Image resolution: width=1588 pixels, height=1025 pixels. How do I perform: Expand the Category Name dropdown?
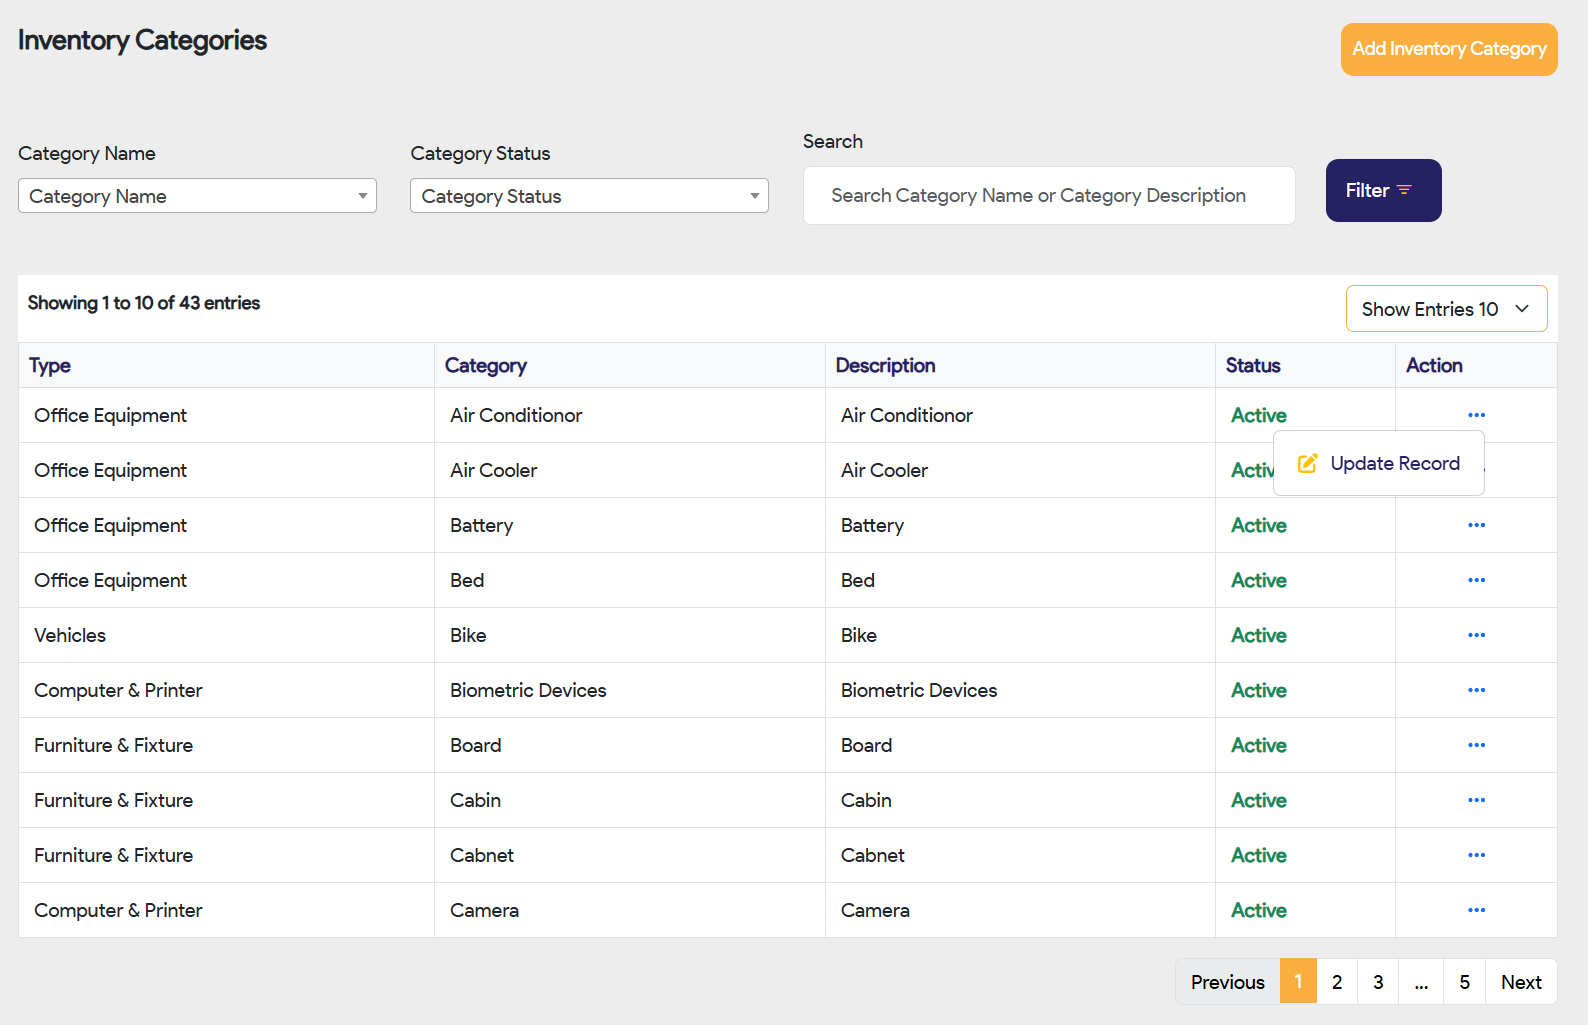point(197,196)
